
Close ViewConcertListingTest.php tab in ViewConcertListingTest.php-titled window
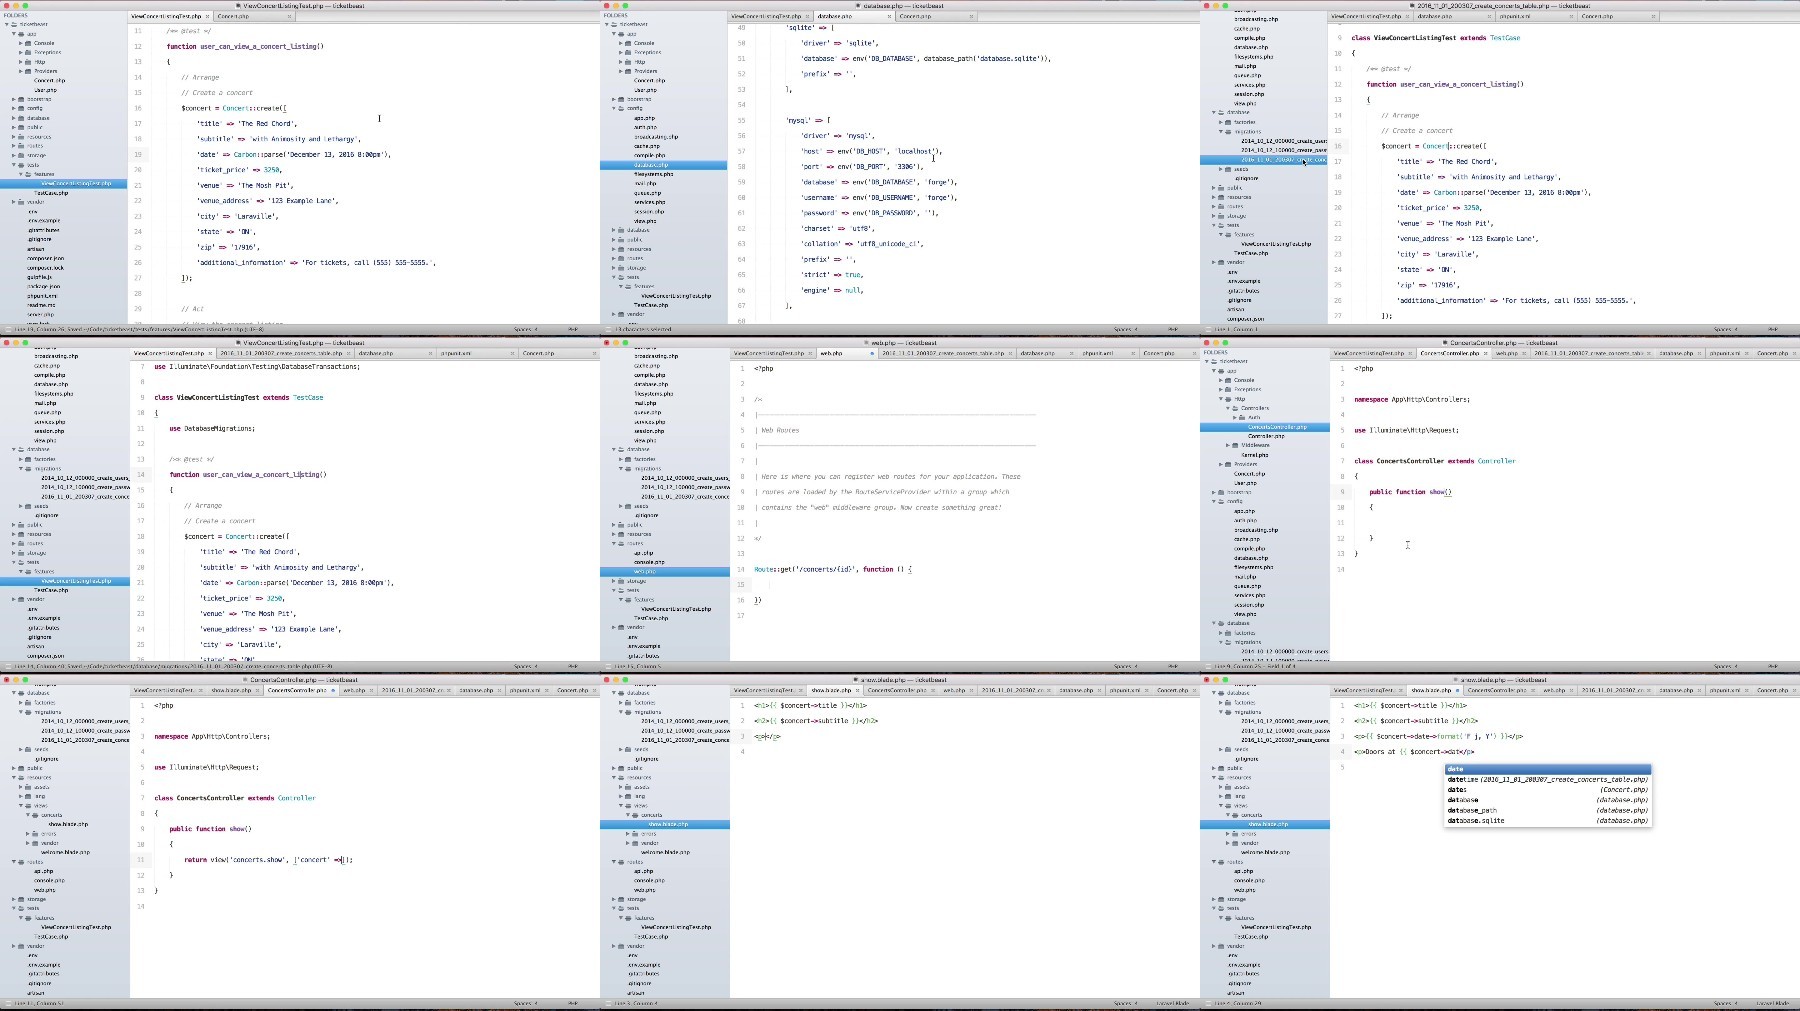209,16
